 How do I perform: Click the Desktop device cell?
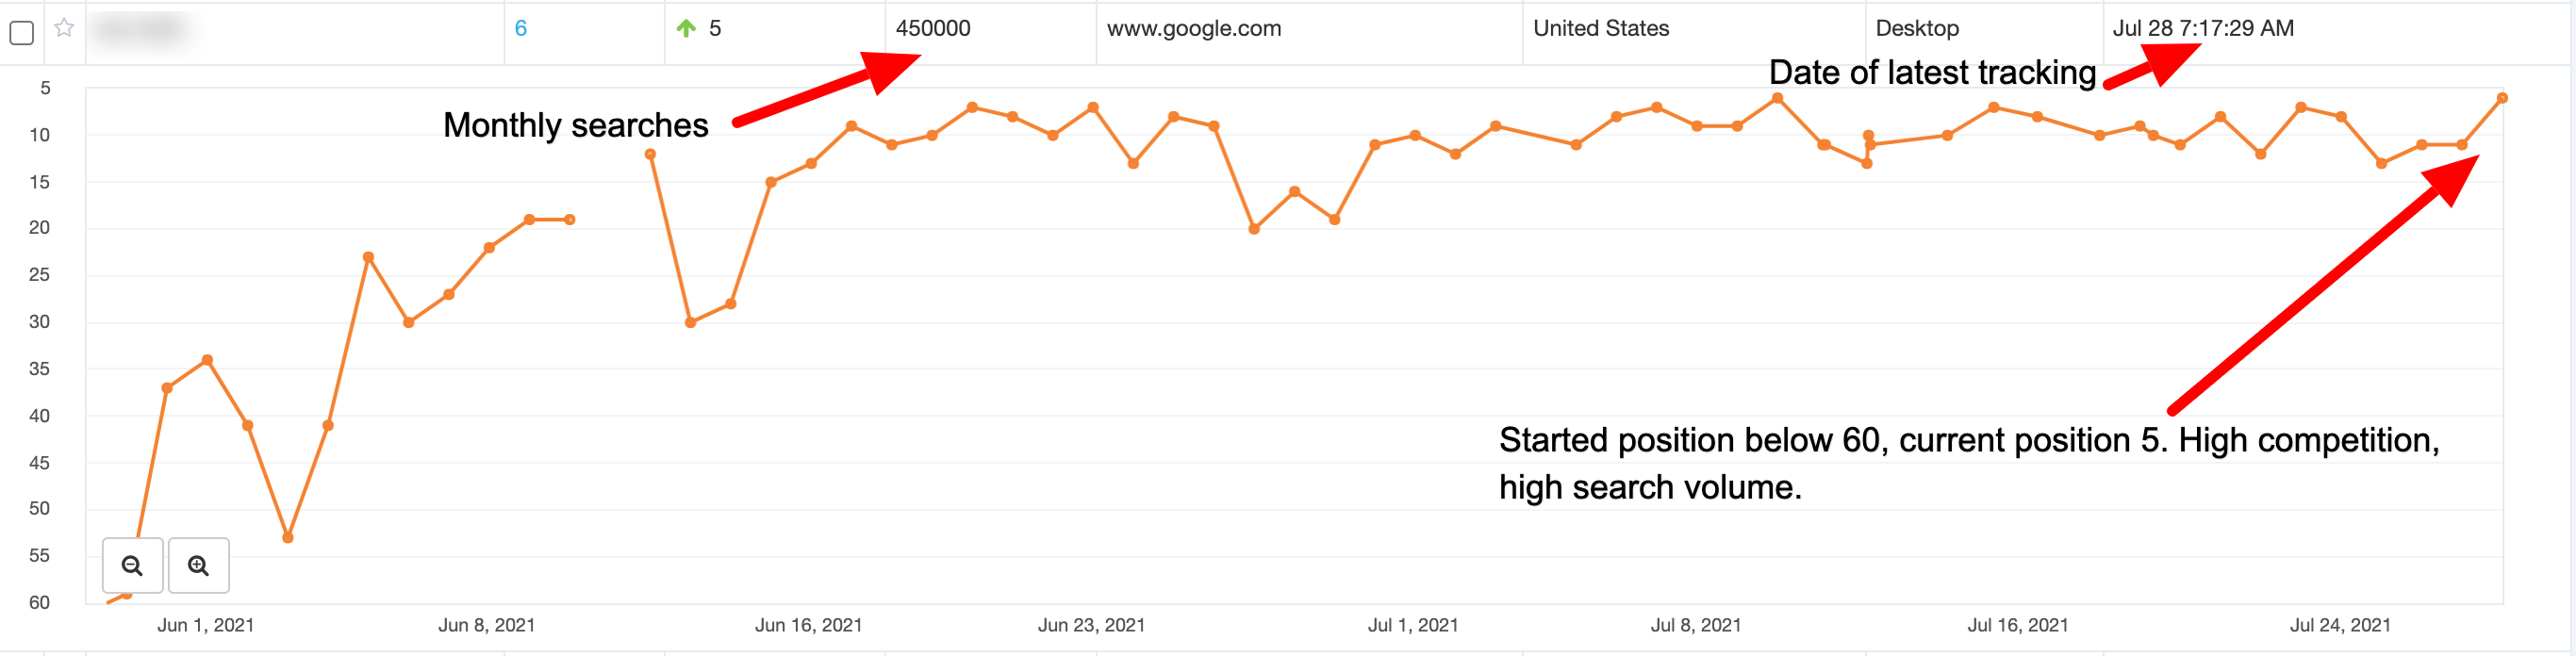1916,29
